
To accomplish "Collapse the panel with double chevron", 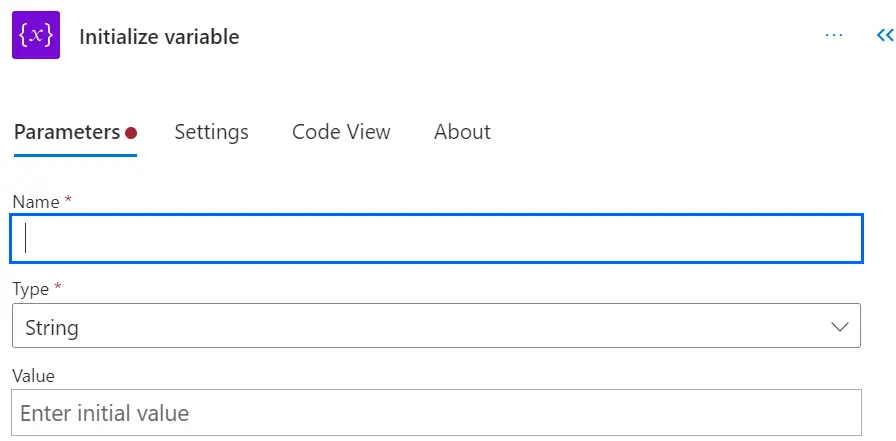I will (884, 36).
